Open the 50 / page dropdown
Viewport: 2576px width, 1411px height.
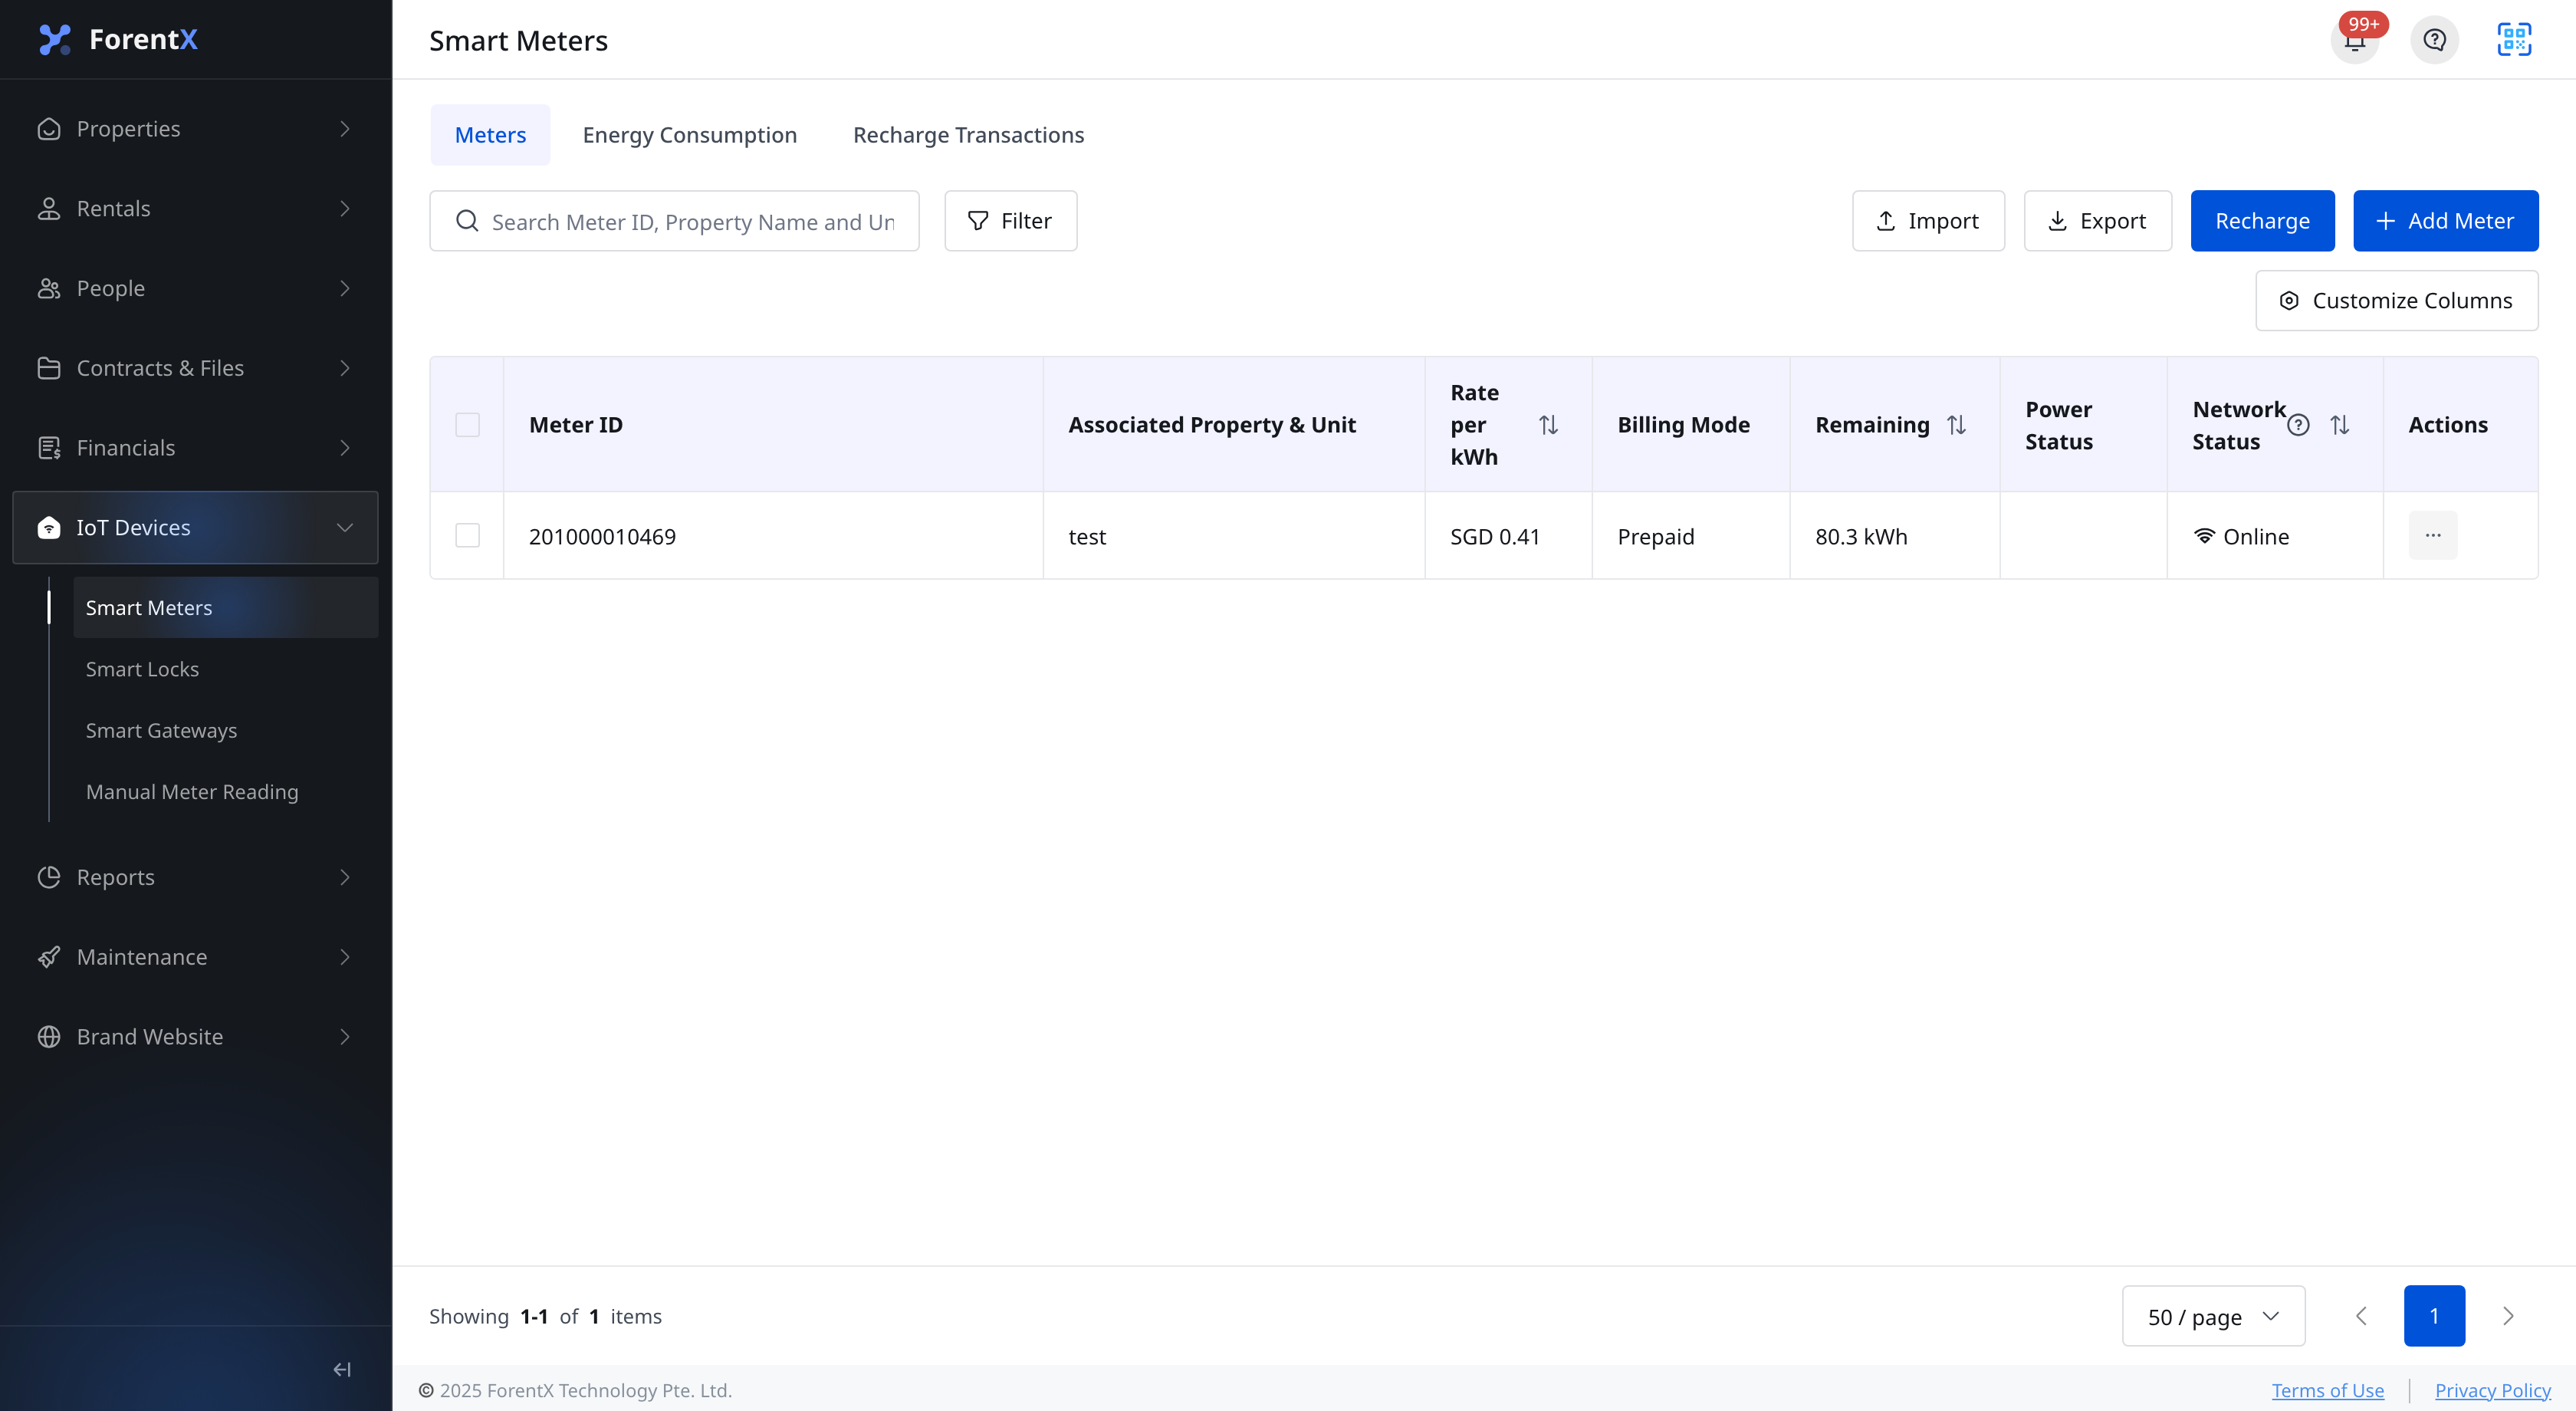[x=2213, y=1316]
